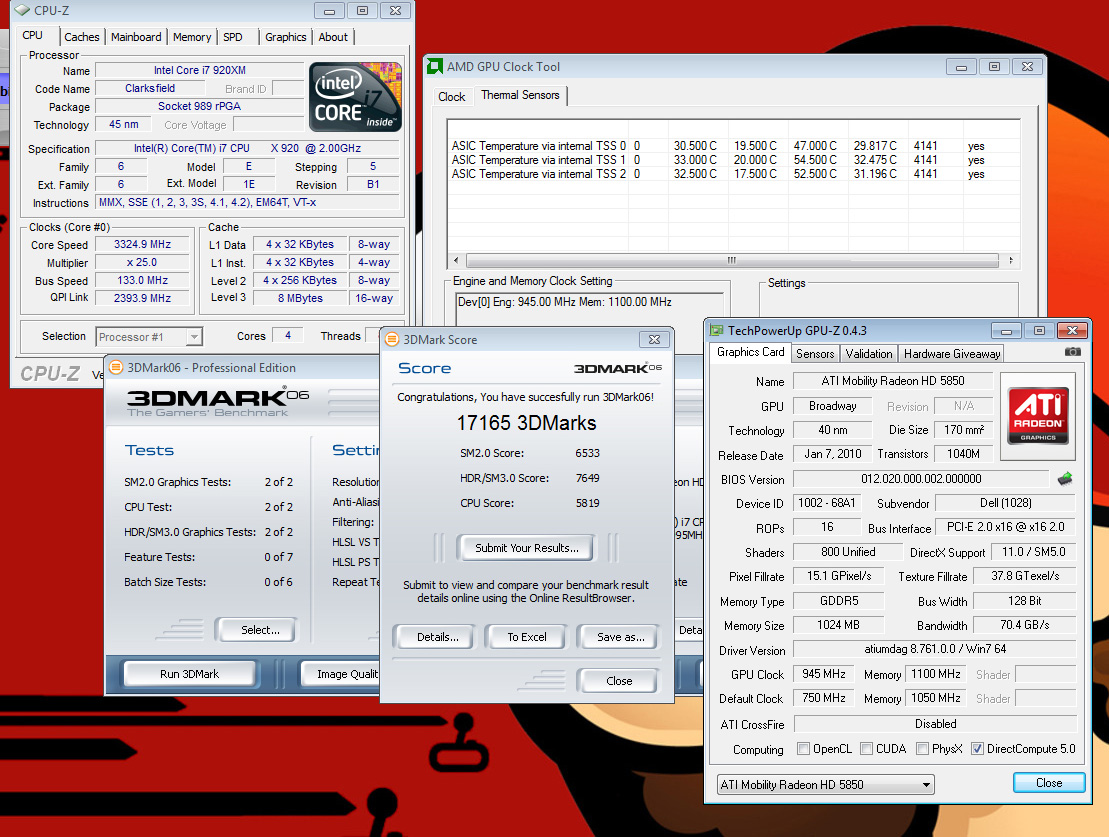Click the GPU-Z Name field ATI Mobility Radeon
Screen dimensions: 1109x837
click(893, 381)
